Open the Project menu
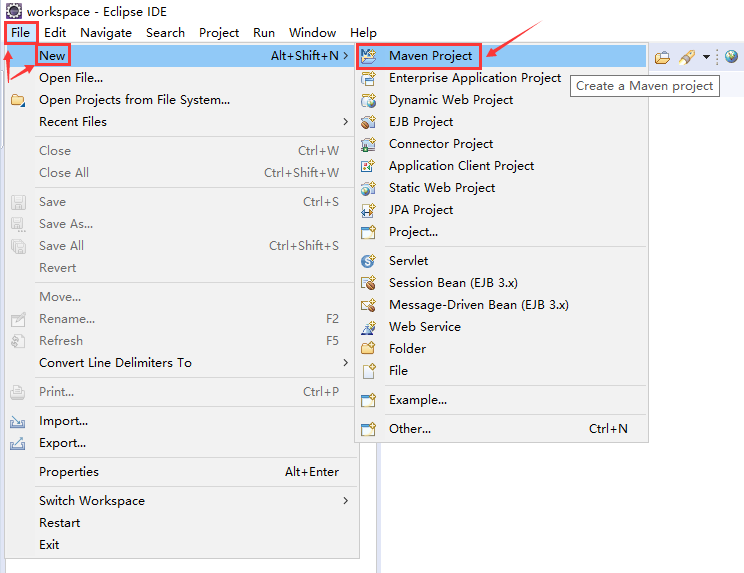Screen dimensions: 744x573 click(x=219, y=33)
